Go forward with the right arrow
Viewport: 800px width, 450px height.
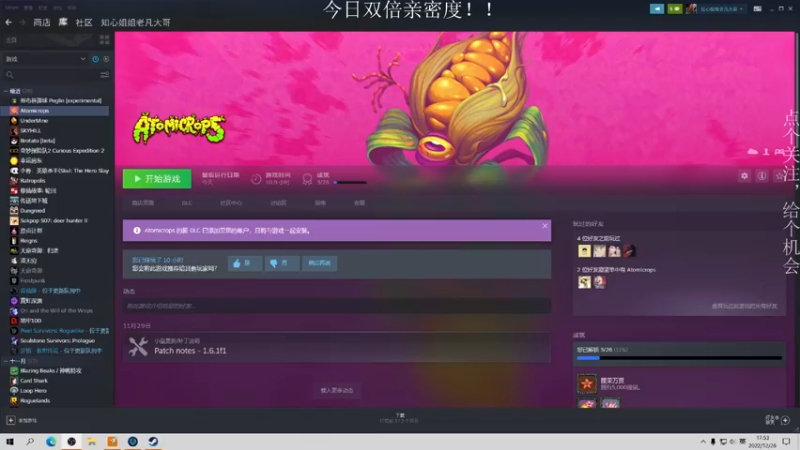(x=22, y=22)
